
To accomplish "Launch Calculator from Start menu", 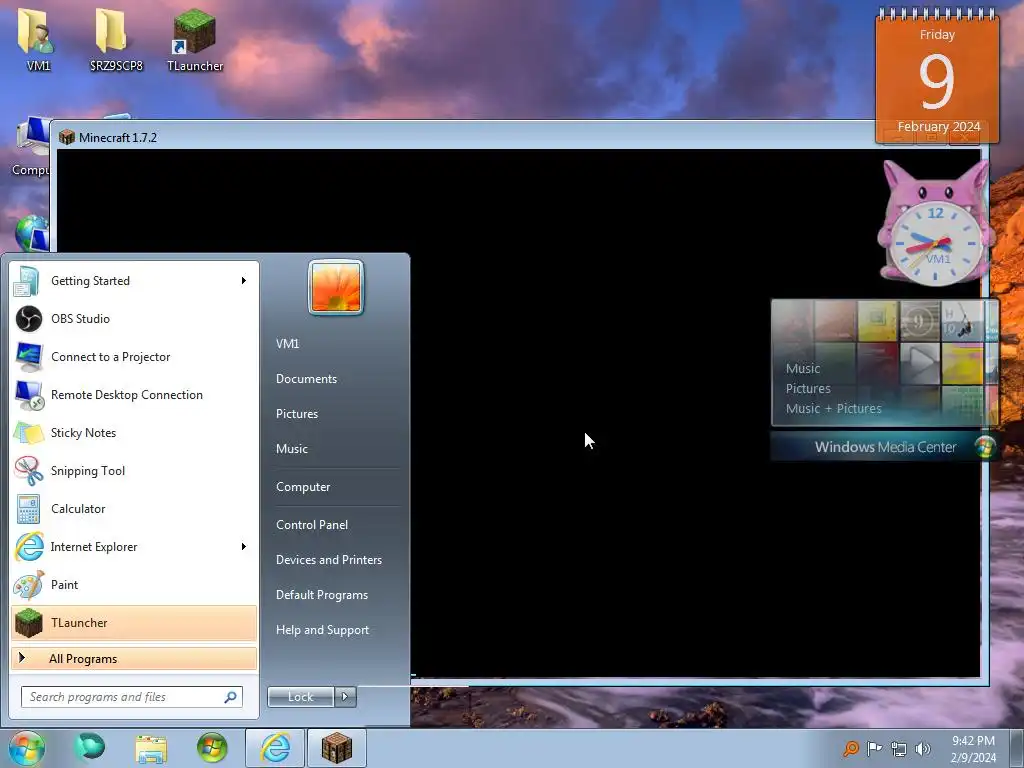I will click(134, 509).
